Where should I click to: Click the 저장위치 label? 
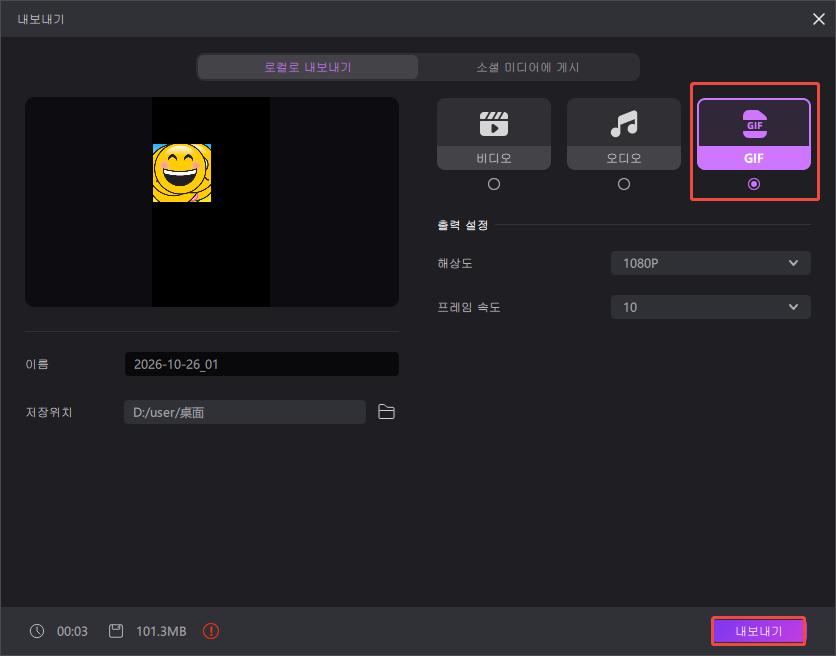pos(49,412)
